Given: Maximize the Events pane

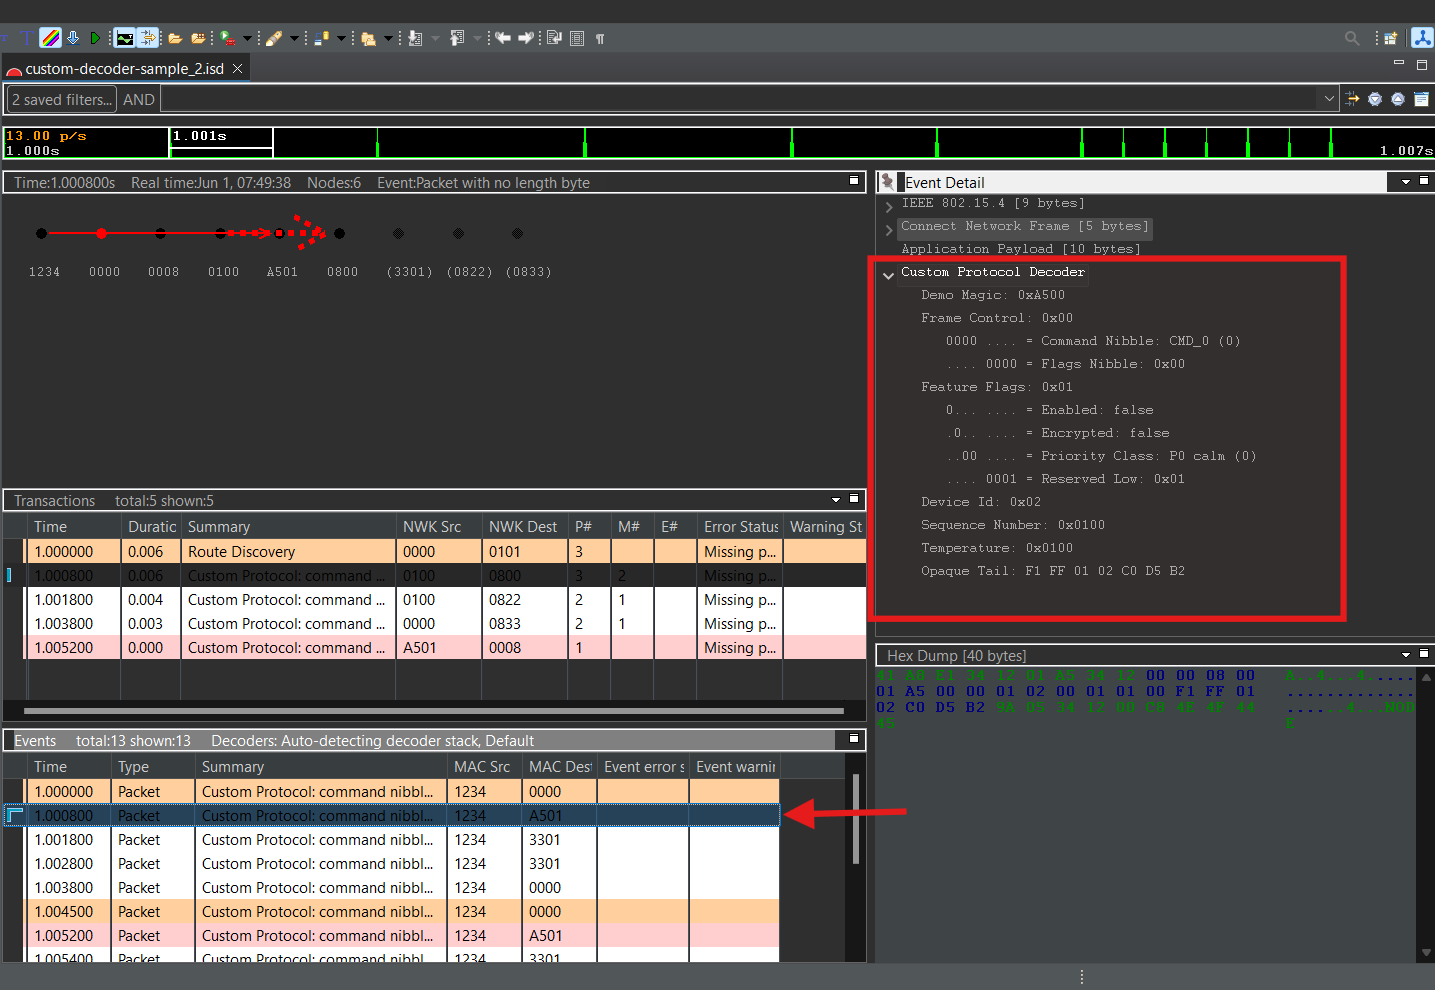Looking at the screenshot, I should click(x=854, y=738).
